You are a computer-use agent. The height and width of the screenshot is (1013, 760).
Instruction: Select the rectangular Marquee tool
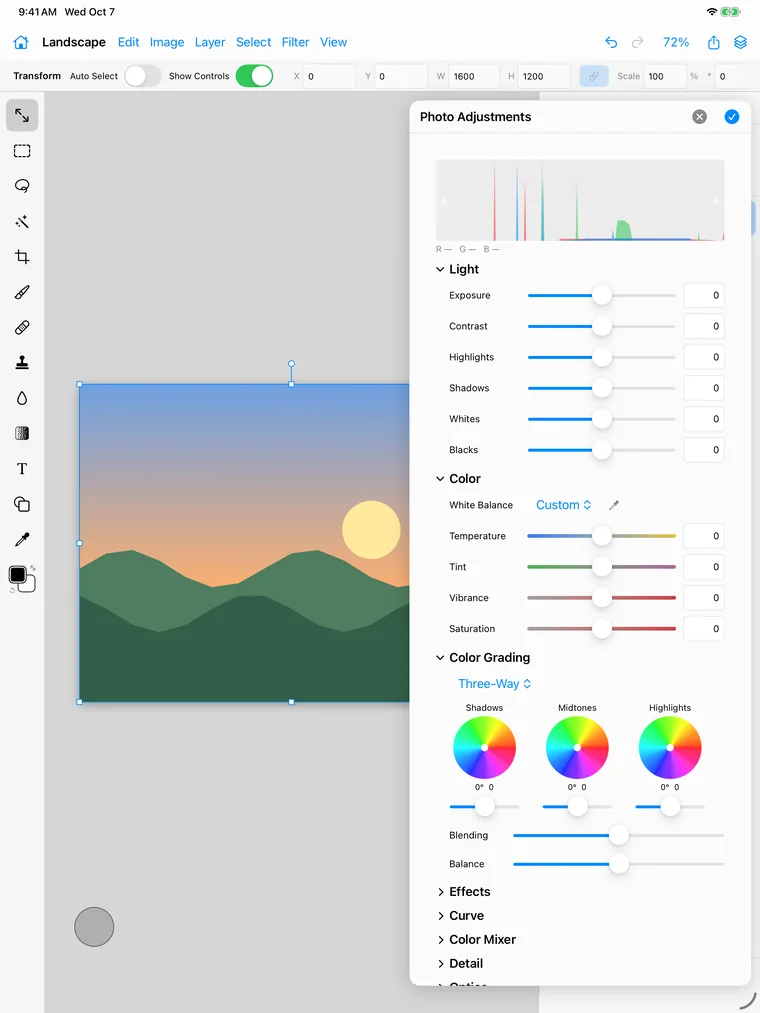[22, 151]
